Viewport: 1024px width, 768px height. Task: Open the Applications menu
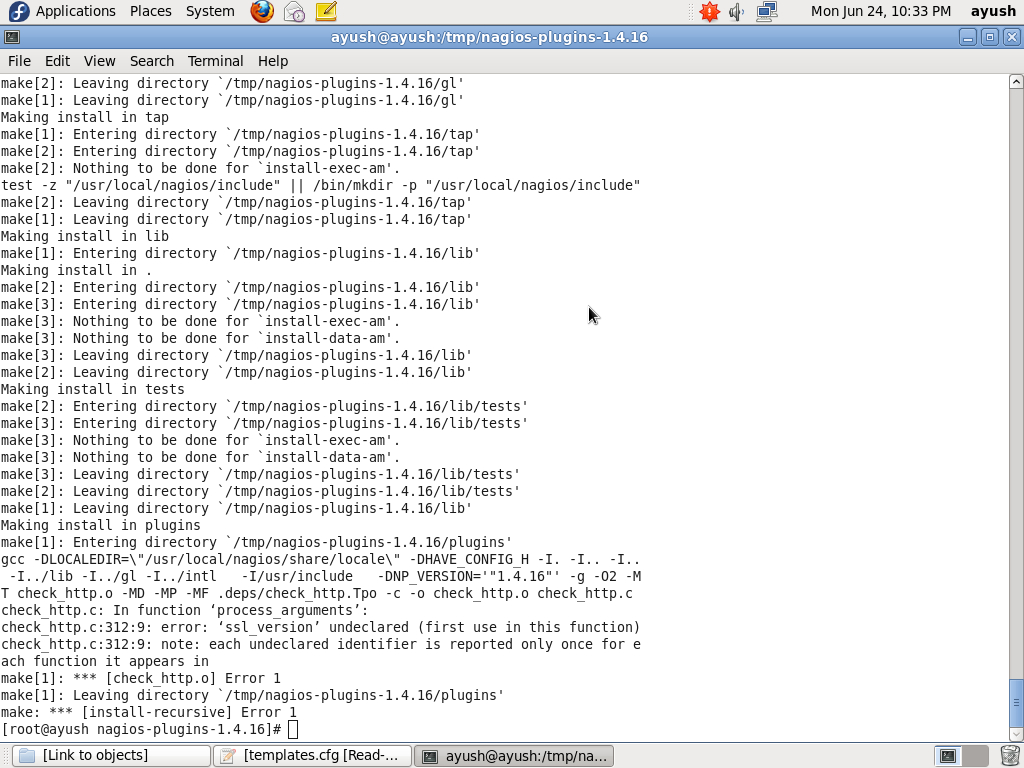(65, 11)
